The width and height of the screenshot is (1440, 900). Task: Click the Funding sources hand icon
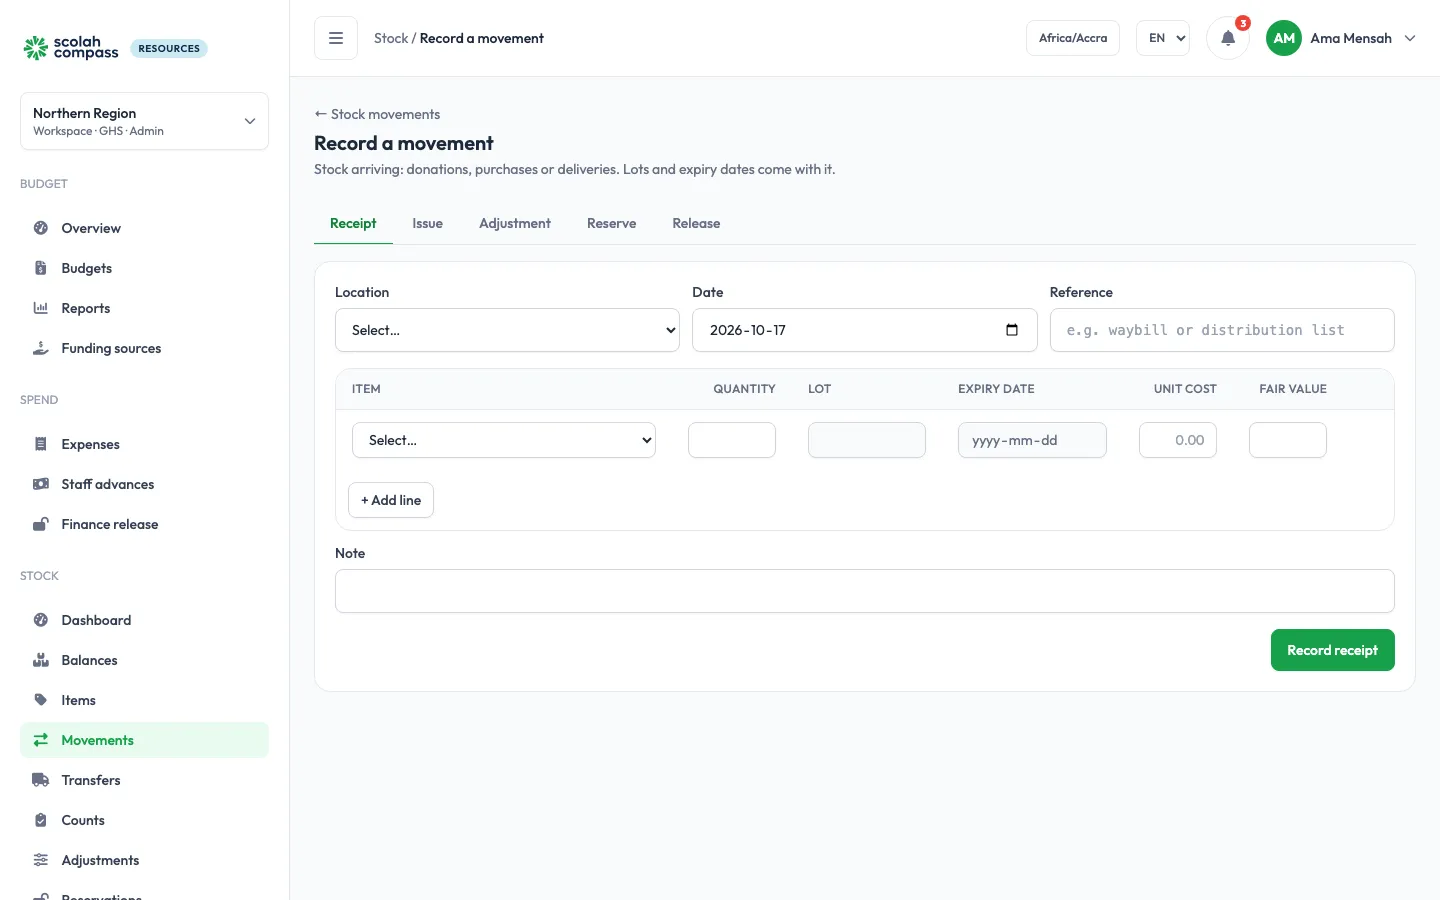pos(41,348)
